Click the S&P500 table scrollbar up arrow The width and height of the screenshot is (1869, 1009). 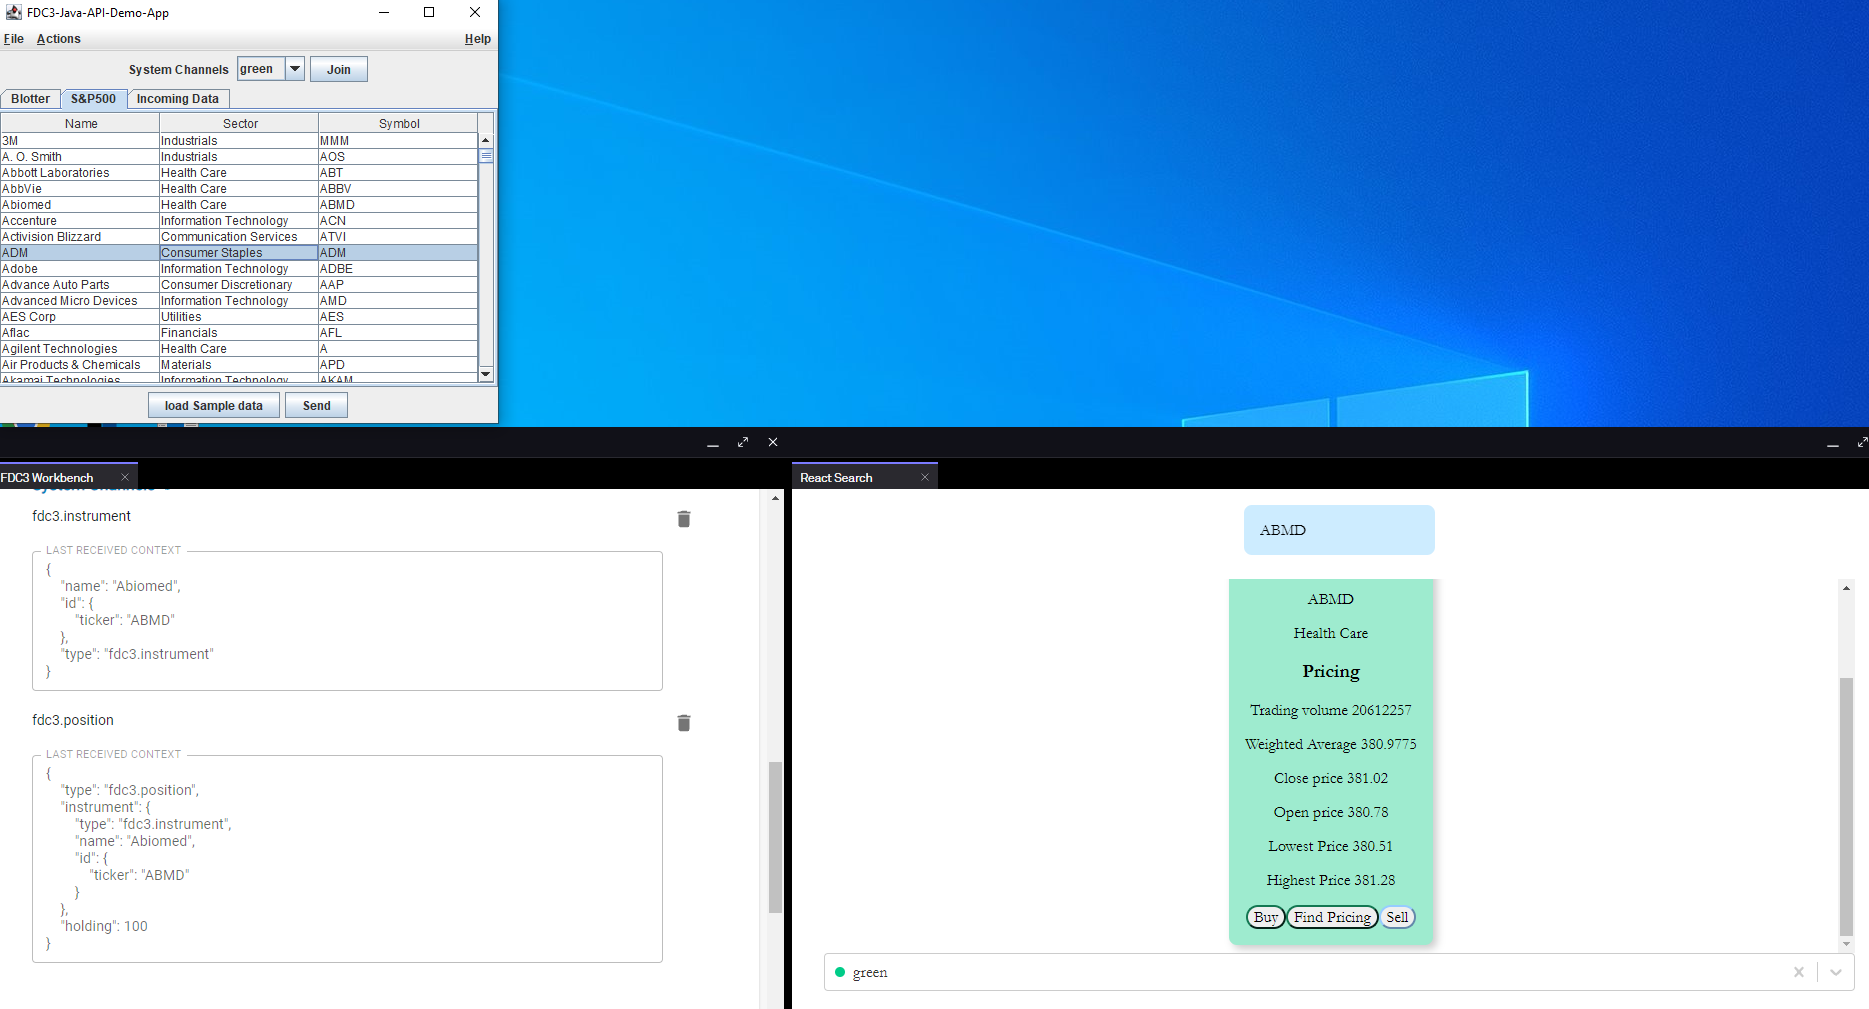click(486, 140)
